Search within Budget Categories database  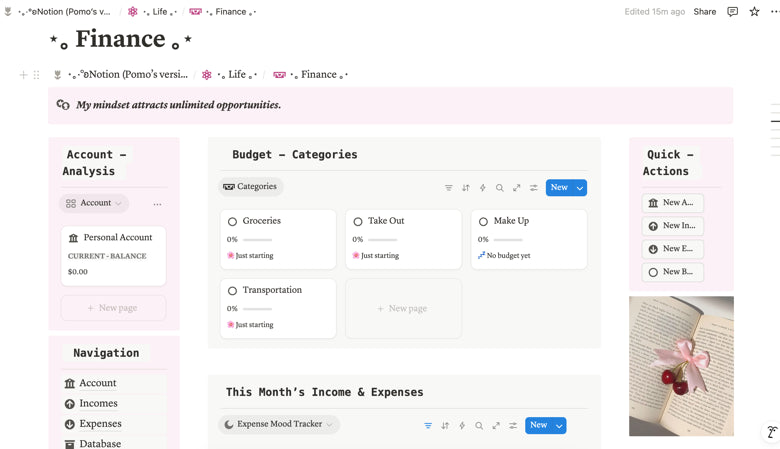coord(500,188)
